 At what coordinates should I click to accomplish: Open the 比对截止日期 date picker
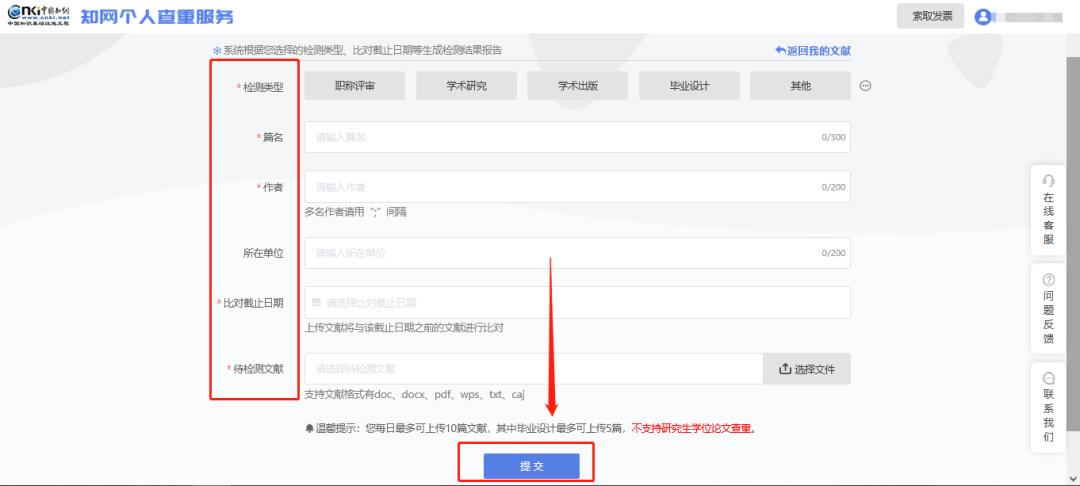point(577,302)
